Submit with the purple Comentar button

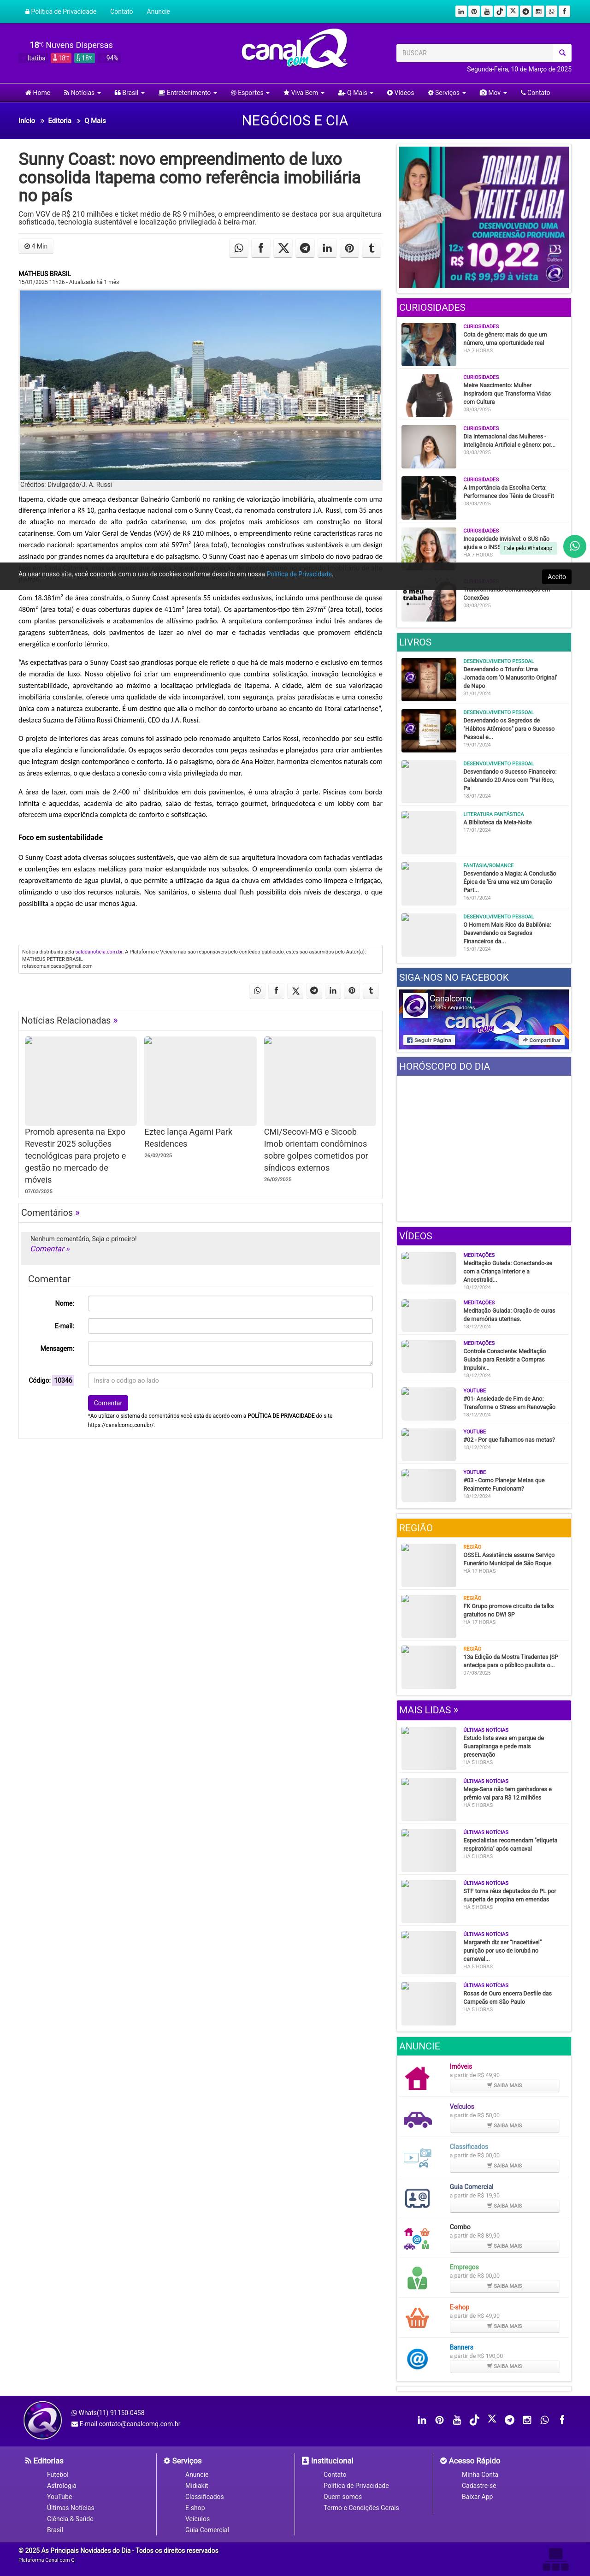[107, 1402]
